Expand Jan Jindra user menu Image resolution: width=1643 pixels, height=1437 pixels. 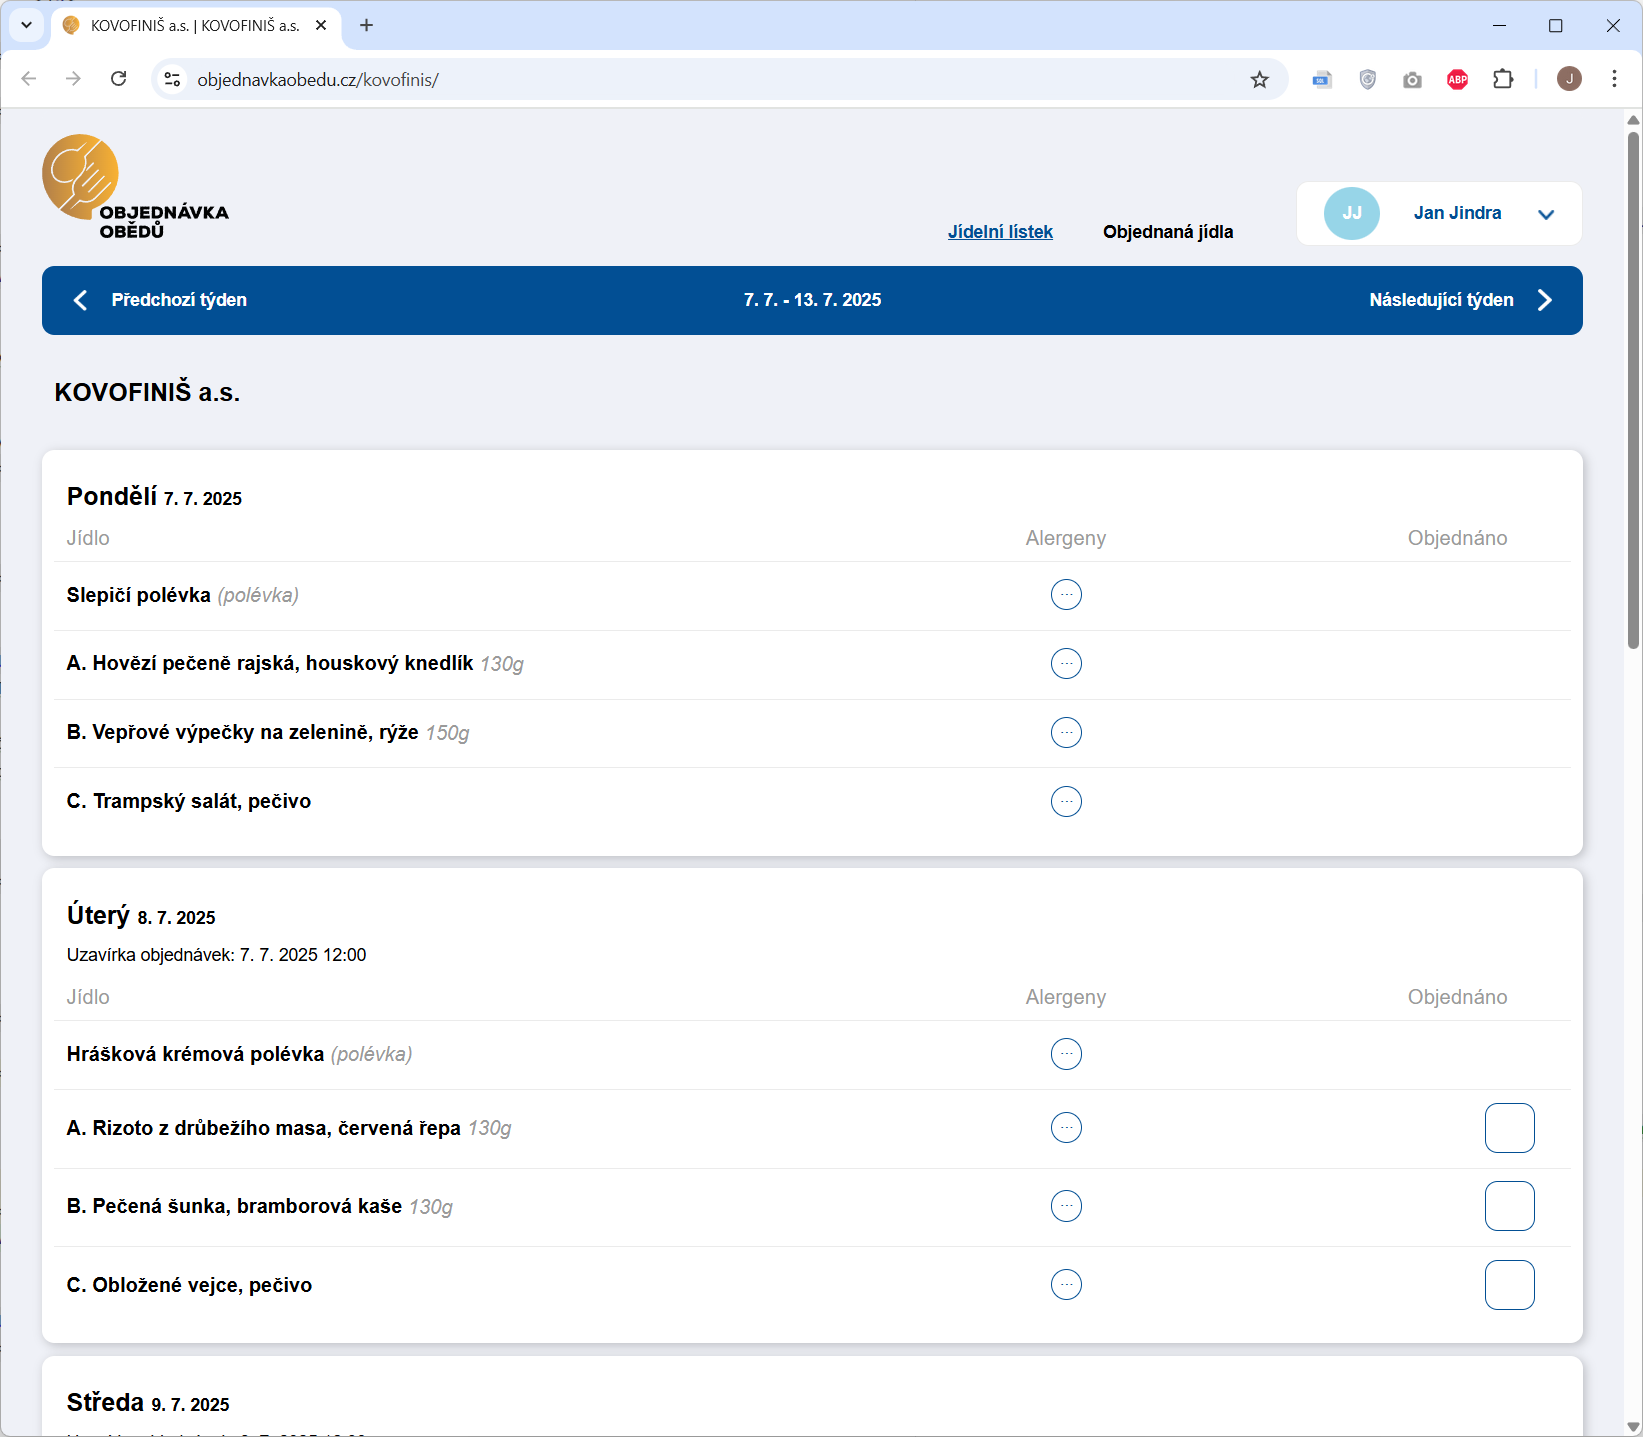pyautogui.click(x=1545, y=214)
